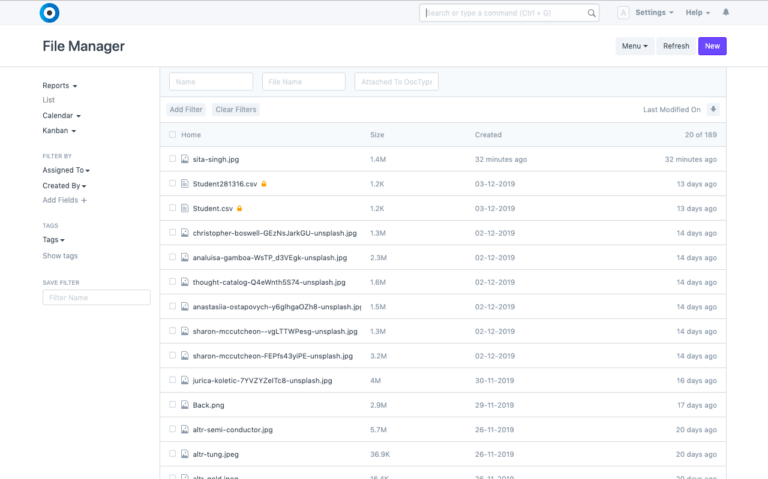This screenshot has height=479, width=768.
Task: Click the search magnifier icon
Action: pyautogui.click(x=592, y=13)
